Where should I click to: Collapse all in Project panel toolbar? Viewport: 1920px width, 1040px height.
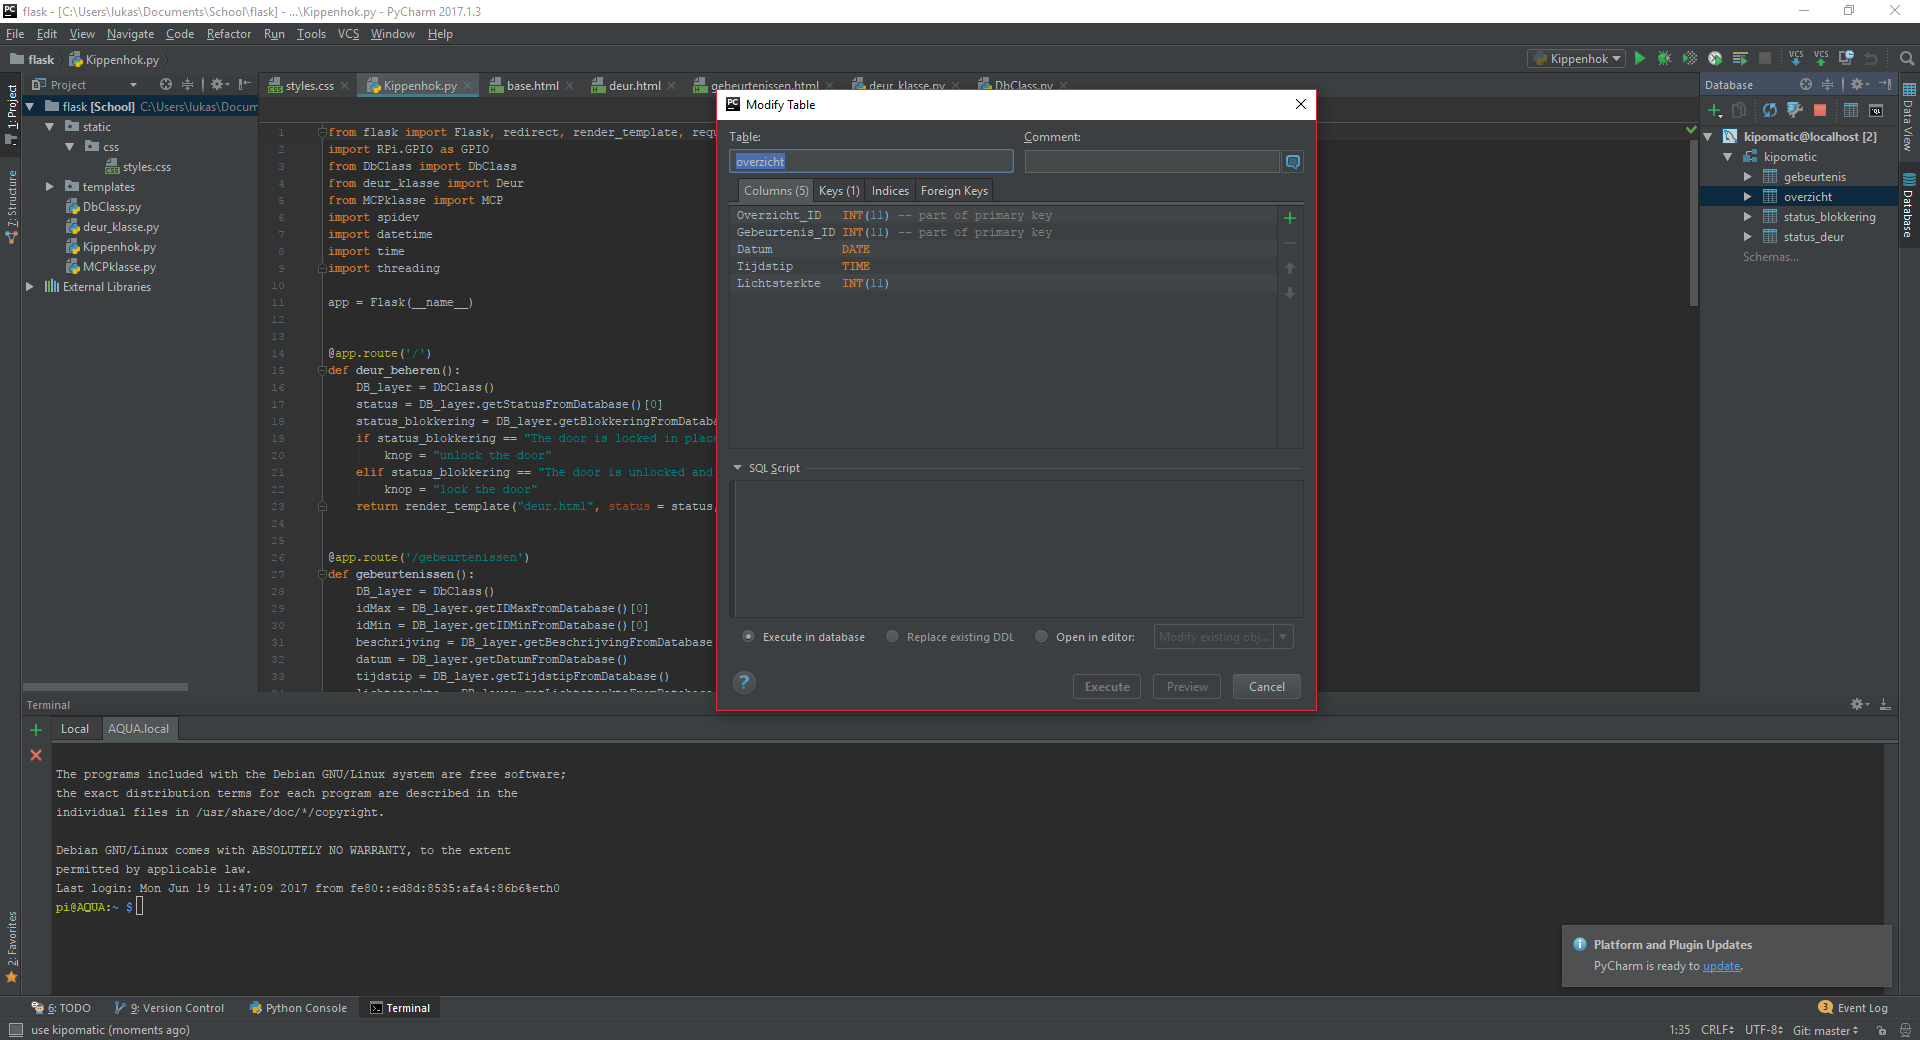(187, 85)
